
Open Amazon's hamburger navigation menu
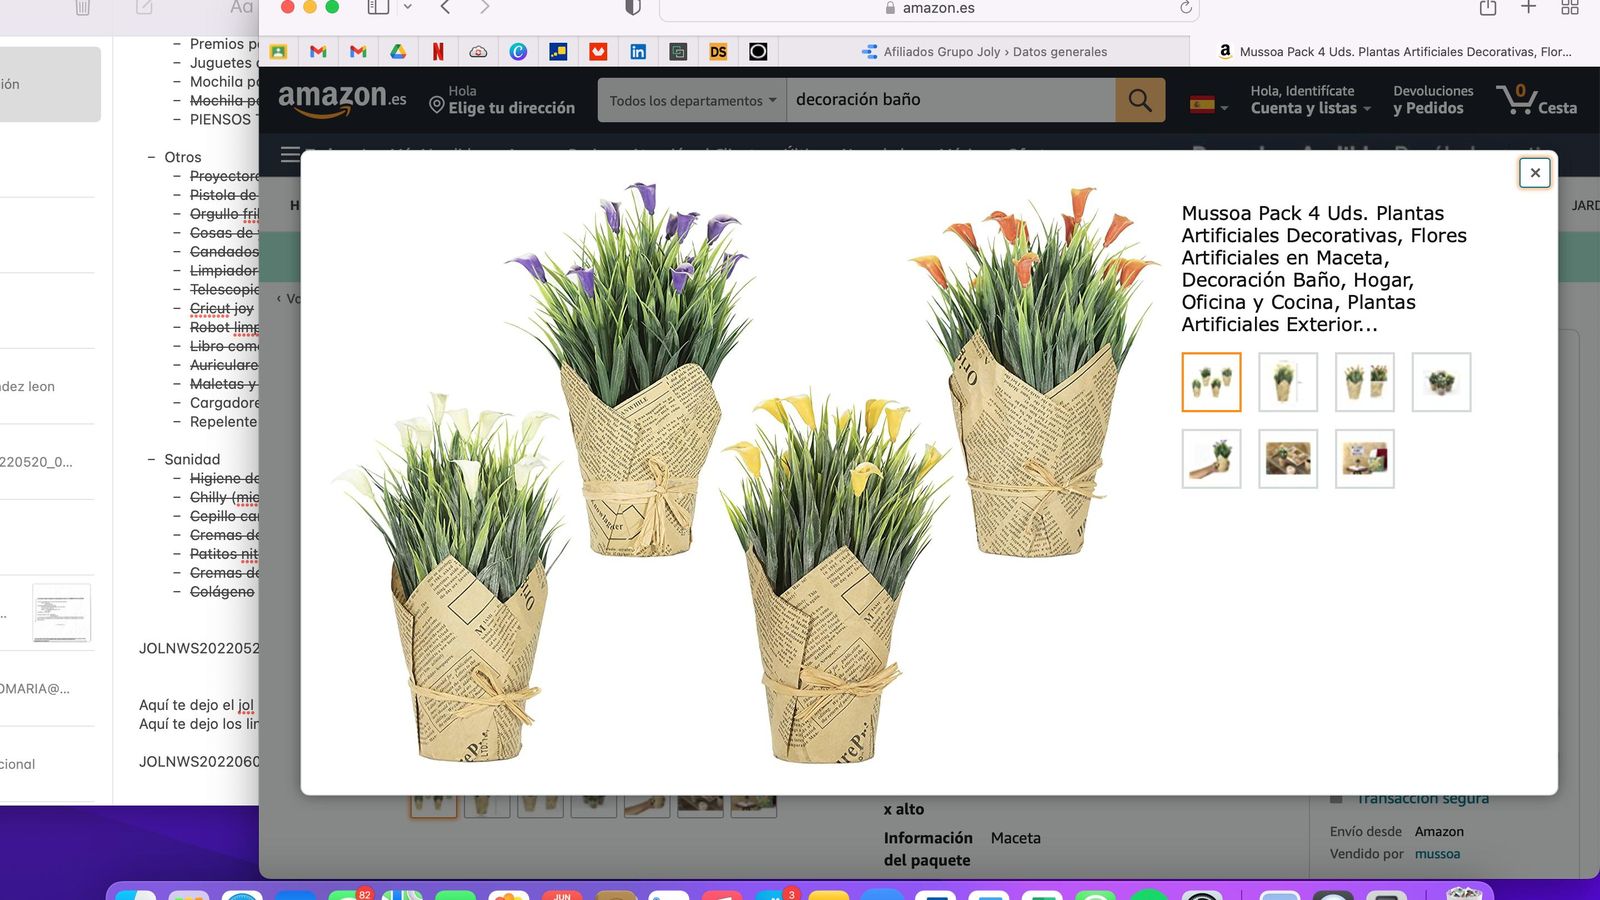click(289, 155)
